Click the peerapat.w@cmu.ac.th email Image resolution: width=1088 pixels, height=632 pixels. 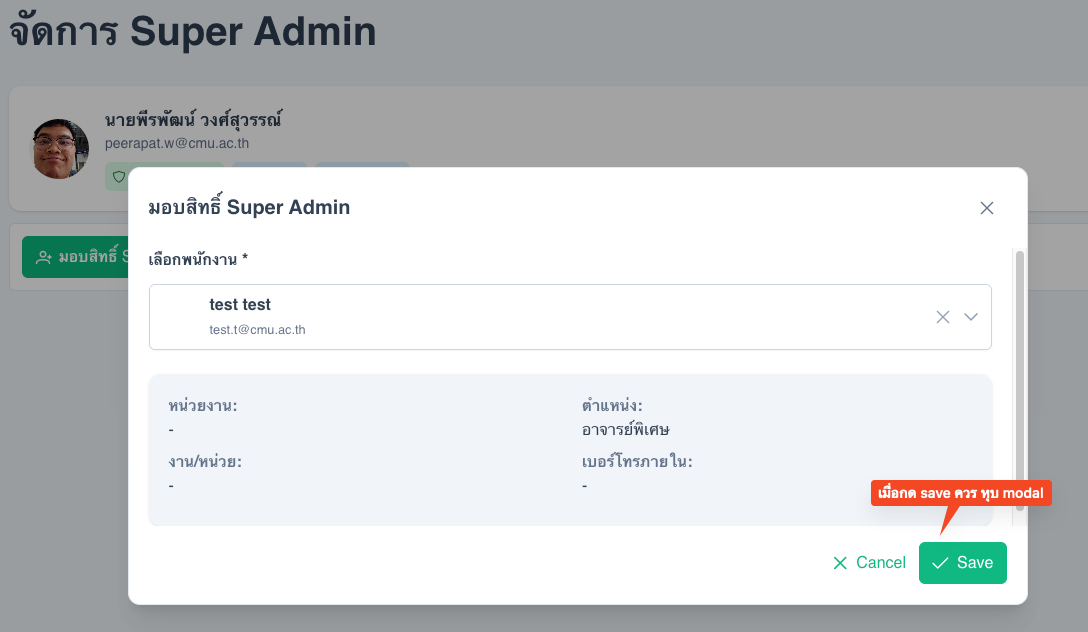(177, 143)
